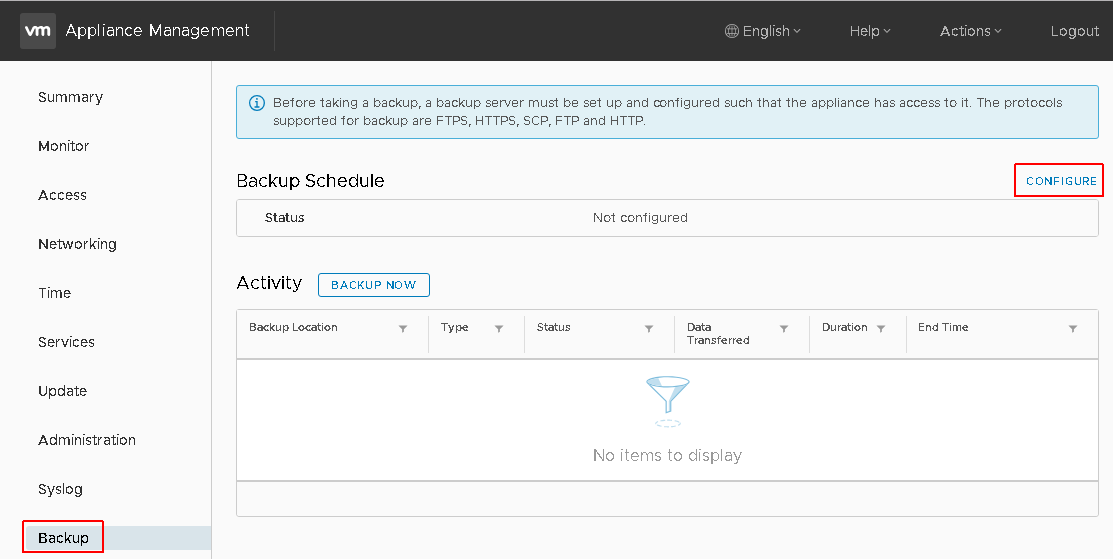Filter the Type column
The width and height of the screenshot is (1113, 559).
pos(499,328)
